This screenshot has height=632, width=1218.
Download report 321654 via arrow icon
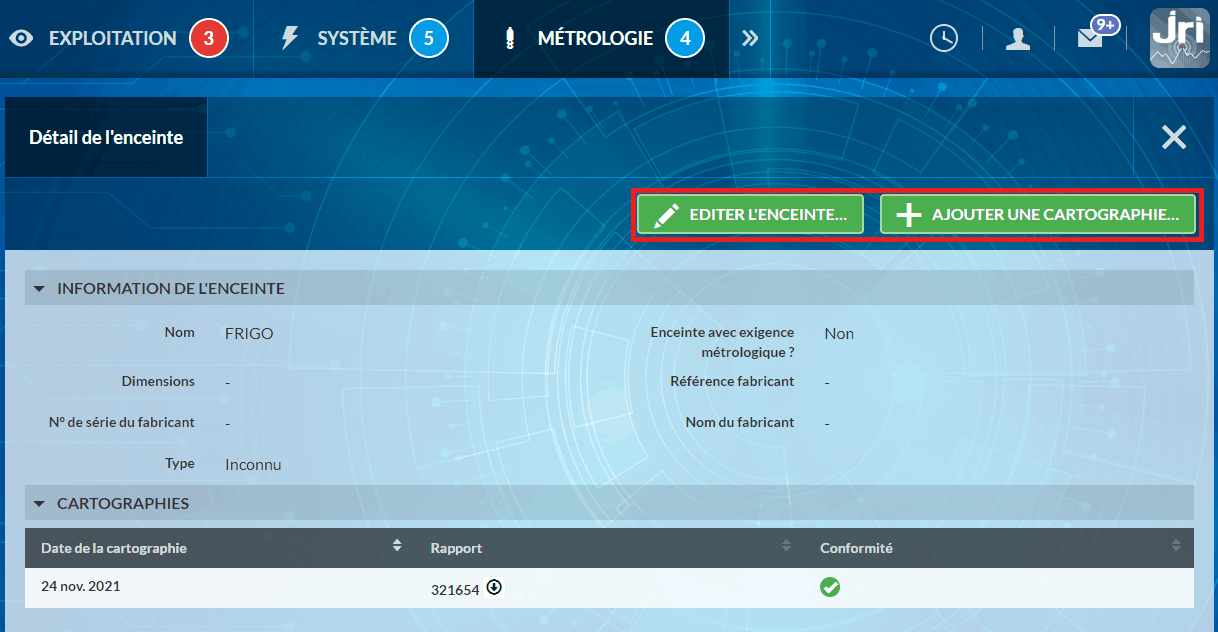click(494, 588)
